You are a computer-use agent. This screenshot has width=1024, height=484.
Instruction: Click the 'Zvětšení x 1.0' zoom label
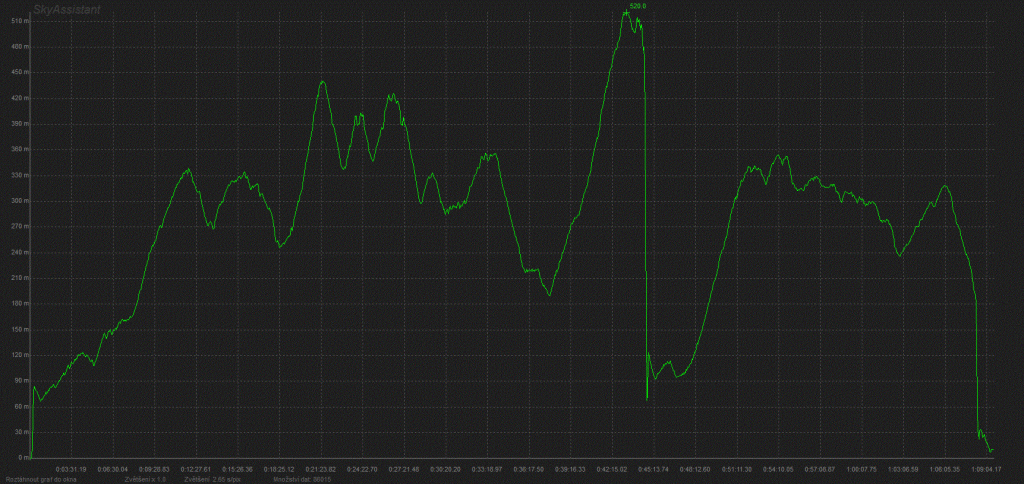click(145, 479)
